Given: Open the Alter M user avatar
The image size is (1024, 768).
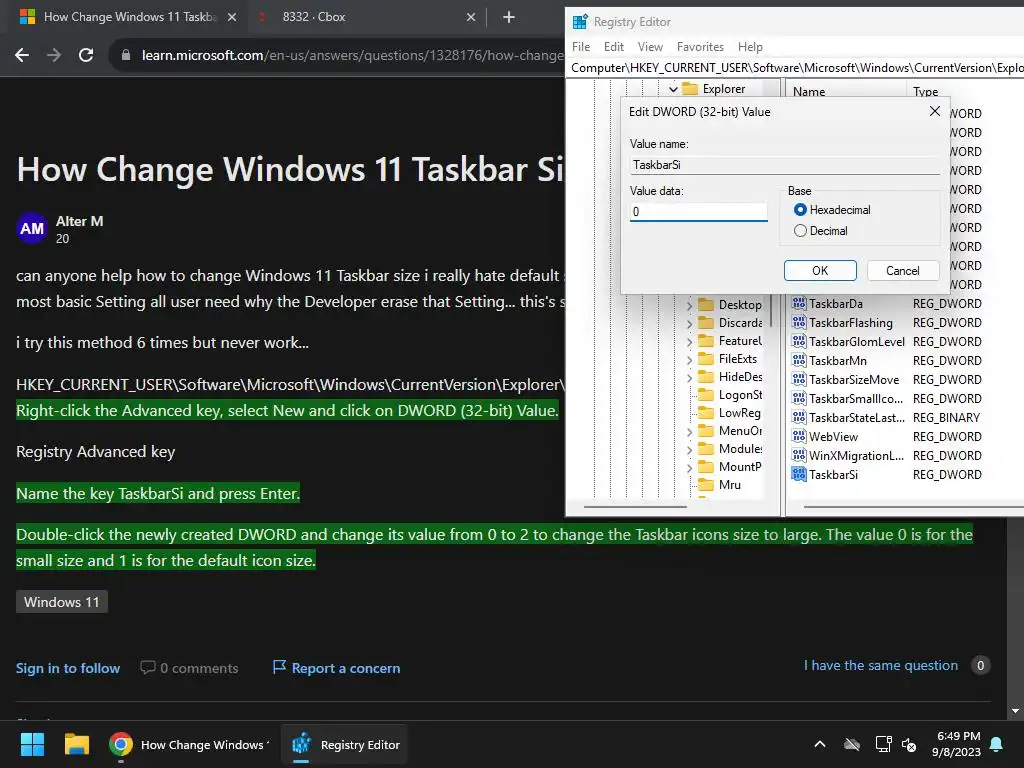Looking at the screenshot, I should (31, 228).
